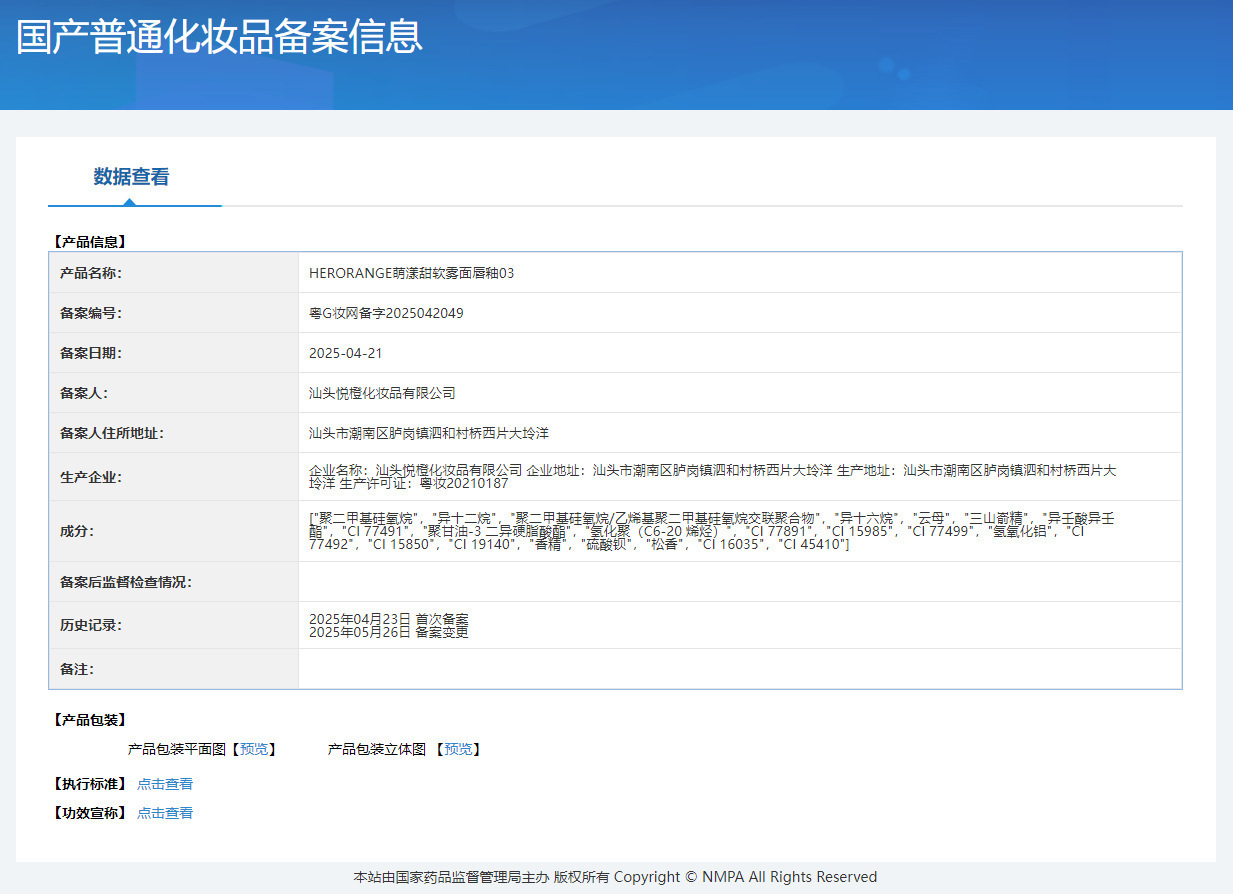Select the 数据查看 tab
Image resolution: width=1233 pixels, height=894 pixels.
click(x=131, y=177)
